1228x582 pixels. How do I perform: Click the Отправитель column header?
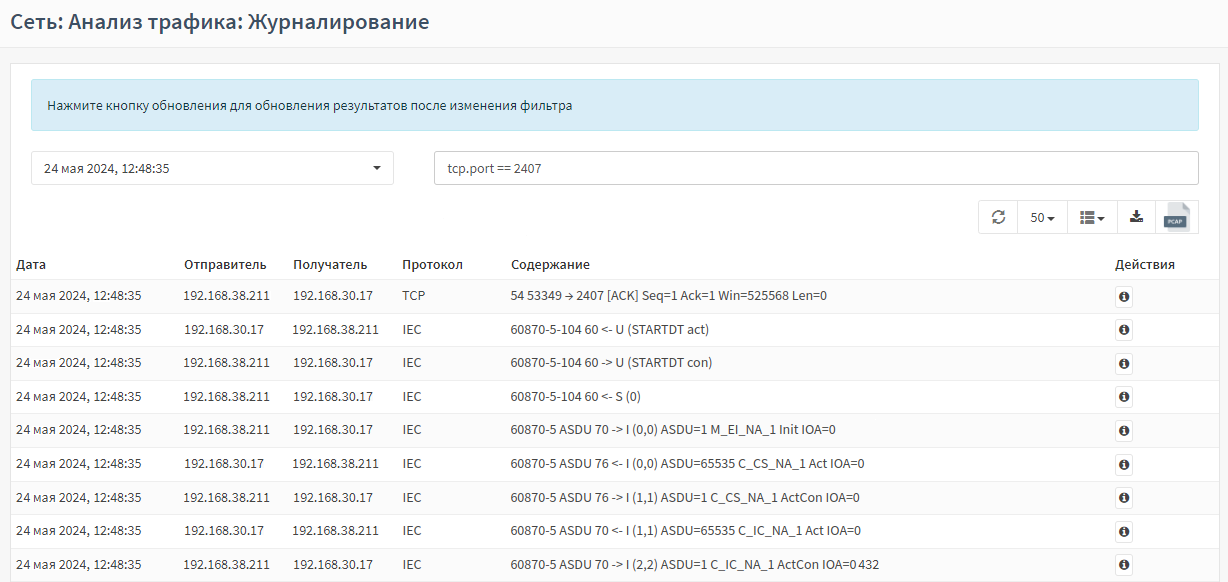click(x=225, y=265)
